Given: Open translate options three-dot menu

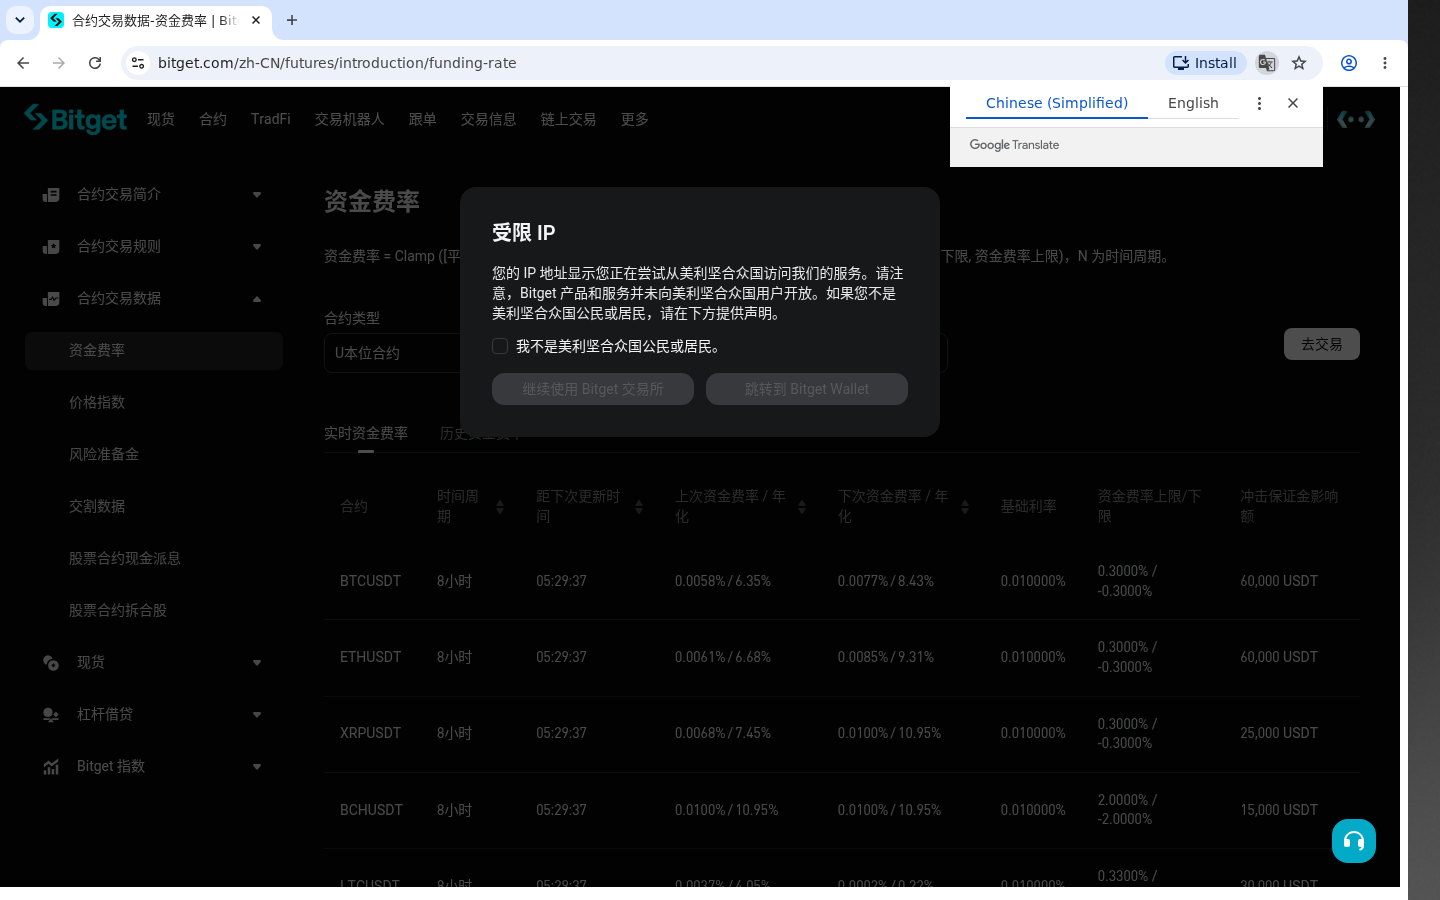Looking at the screenshot, I should coord(1259,103).
